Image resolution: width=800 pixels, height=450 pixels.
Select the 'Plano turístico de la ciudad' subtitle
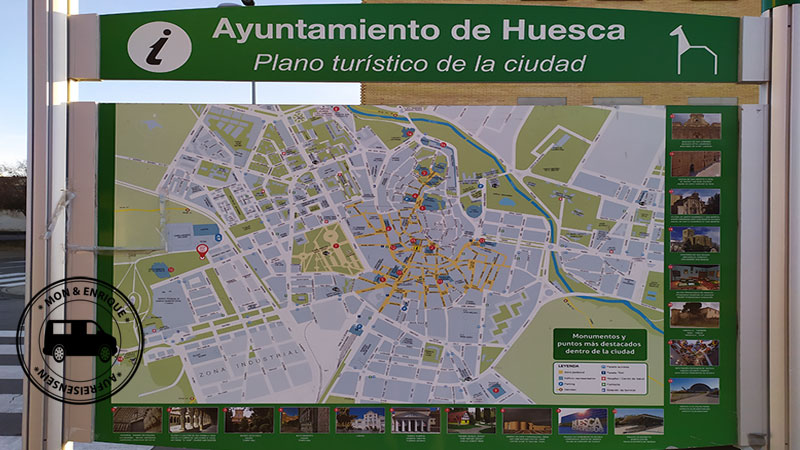click(419, 63)
